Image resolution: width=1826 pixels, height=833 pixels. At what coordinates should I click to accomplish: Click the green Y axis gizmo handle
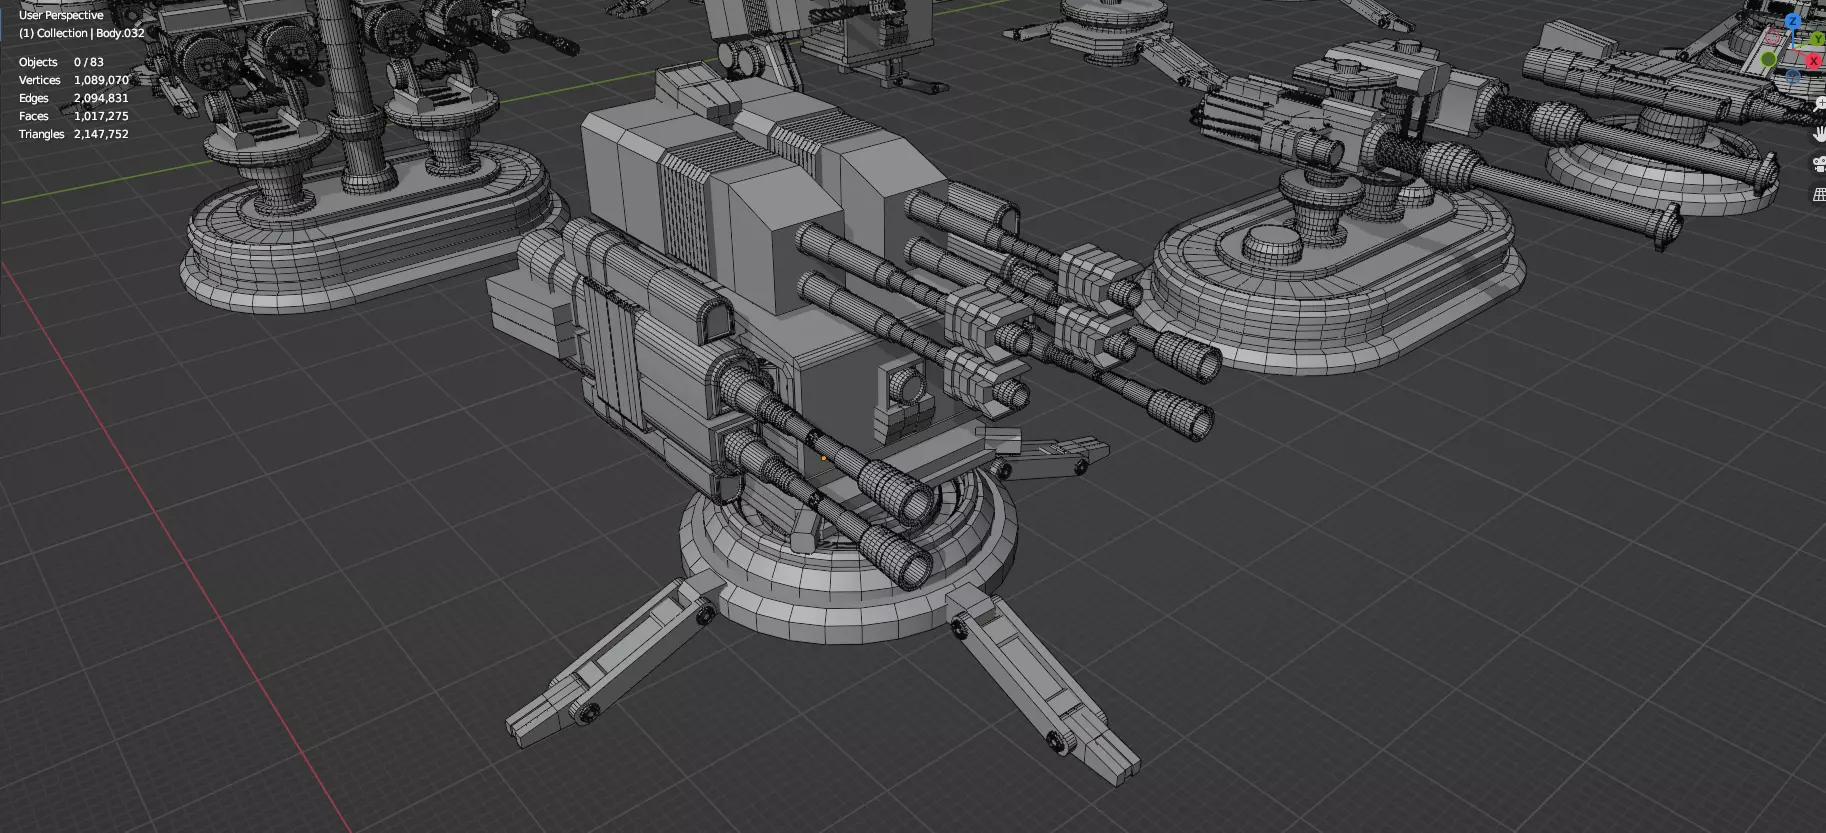(x=1818, y=39)
